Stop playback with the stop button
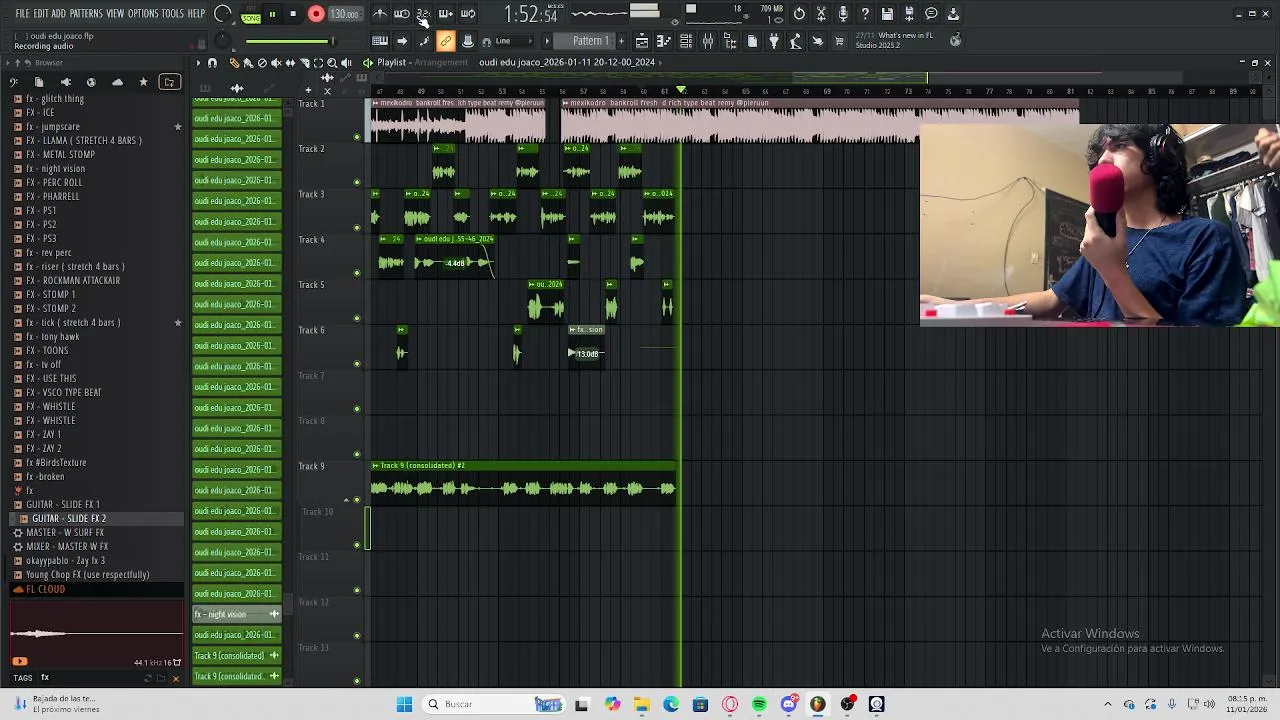The width and height of the screenshot is (1280, 720). pyautogui.click(x=293, y=14)
